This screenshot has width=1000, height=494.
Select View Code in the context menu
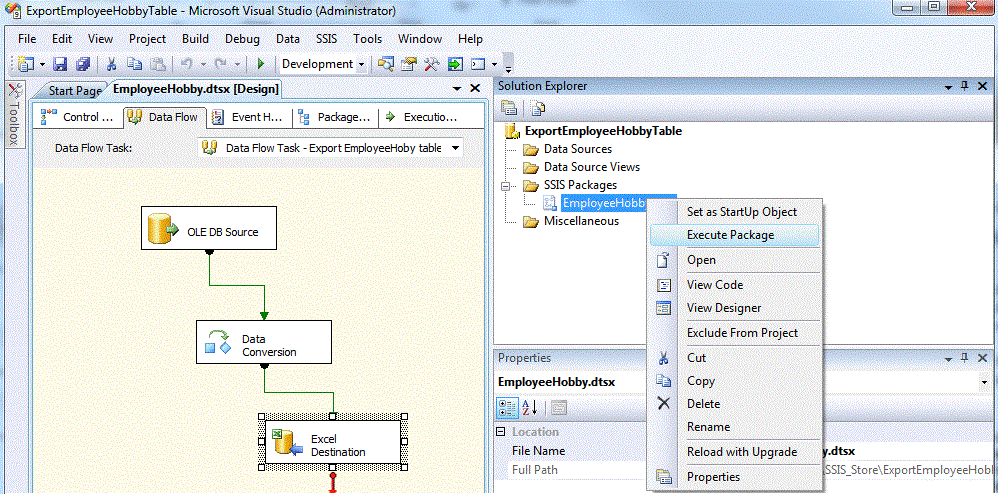point(734,285)
